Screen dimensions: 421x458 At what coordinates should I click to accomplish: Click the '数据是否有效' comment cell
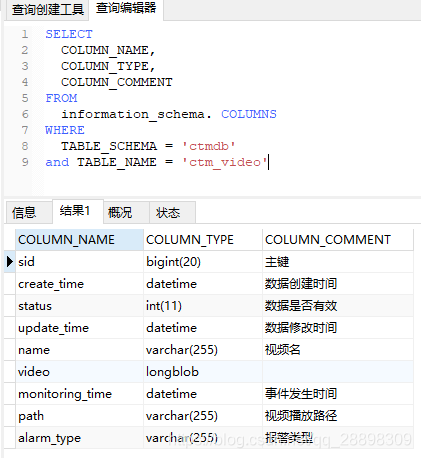tap(338, 306)
